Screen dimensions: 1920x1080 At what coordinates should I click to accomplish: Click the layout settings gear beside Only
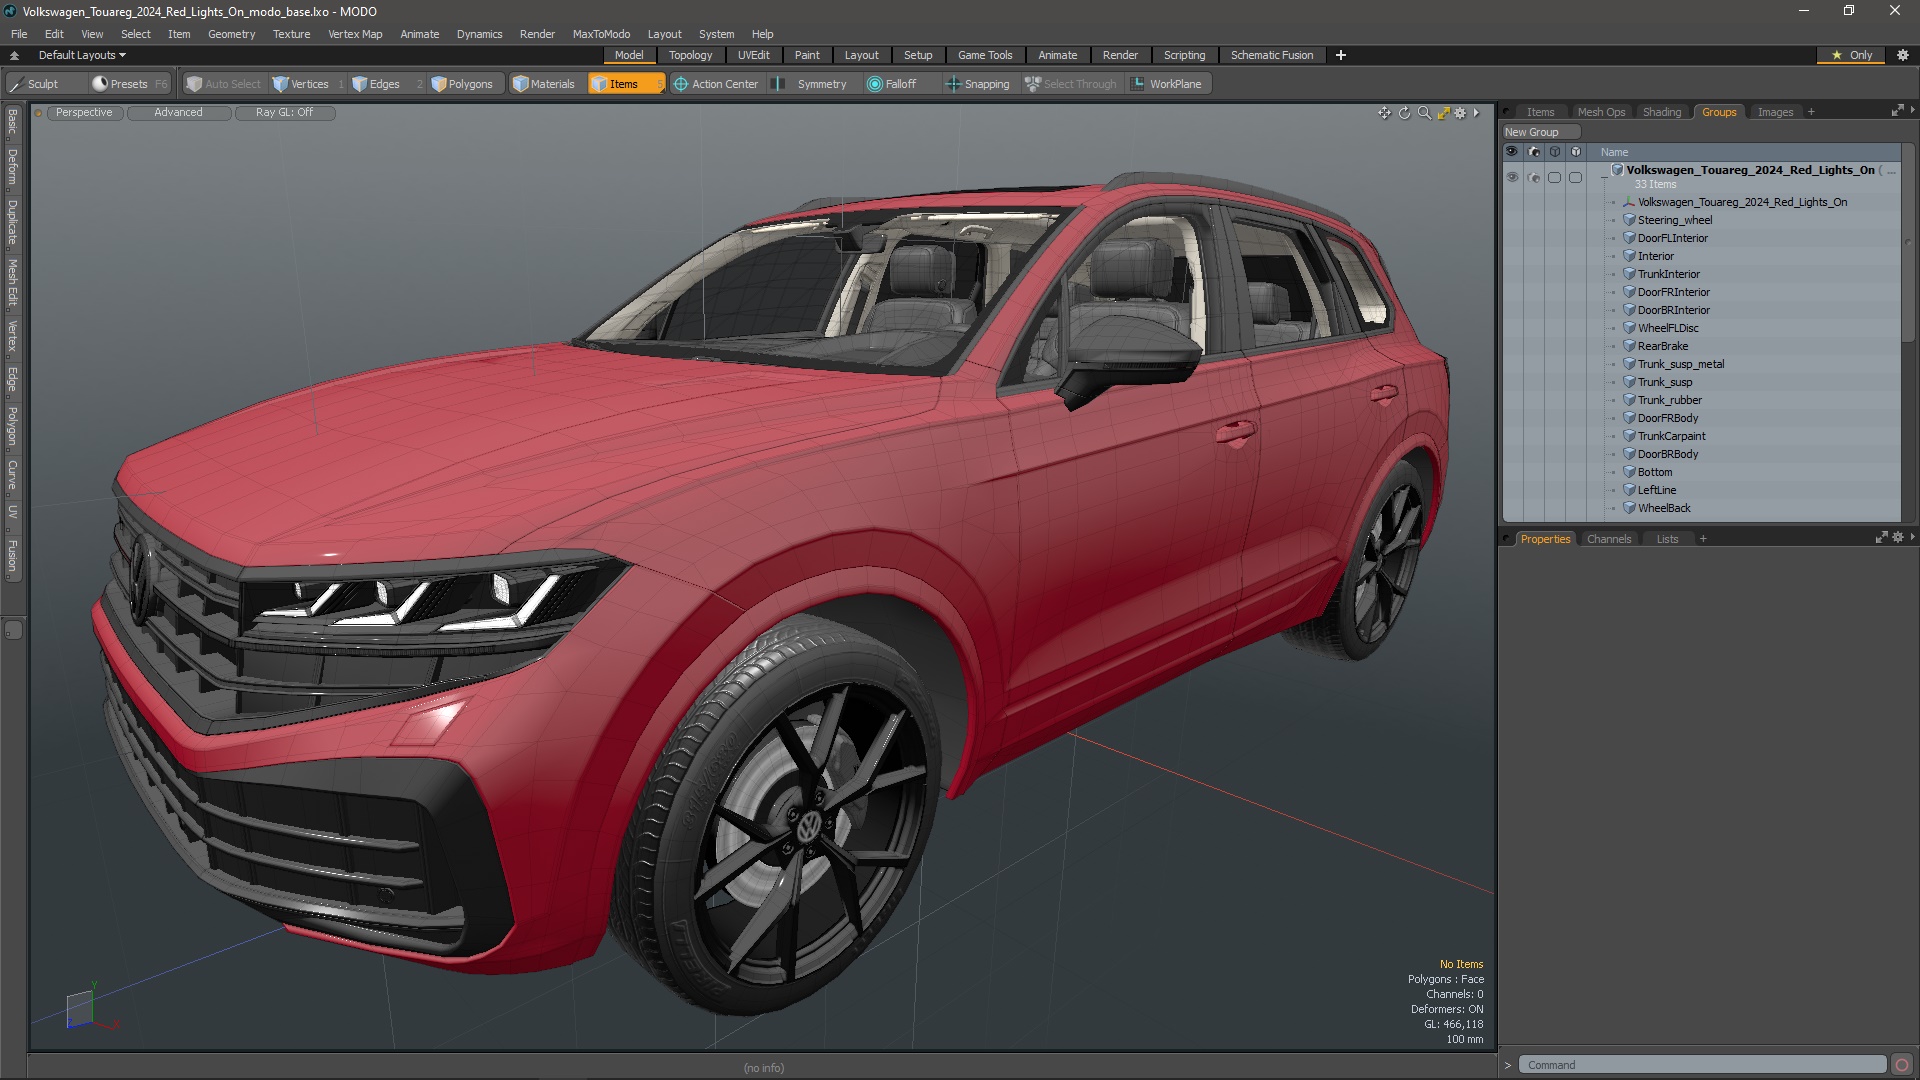pos(1902,55)
